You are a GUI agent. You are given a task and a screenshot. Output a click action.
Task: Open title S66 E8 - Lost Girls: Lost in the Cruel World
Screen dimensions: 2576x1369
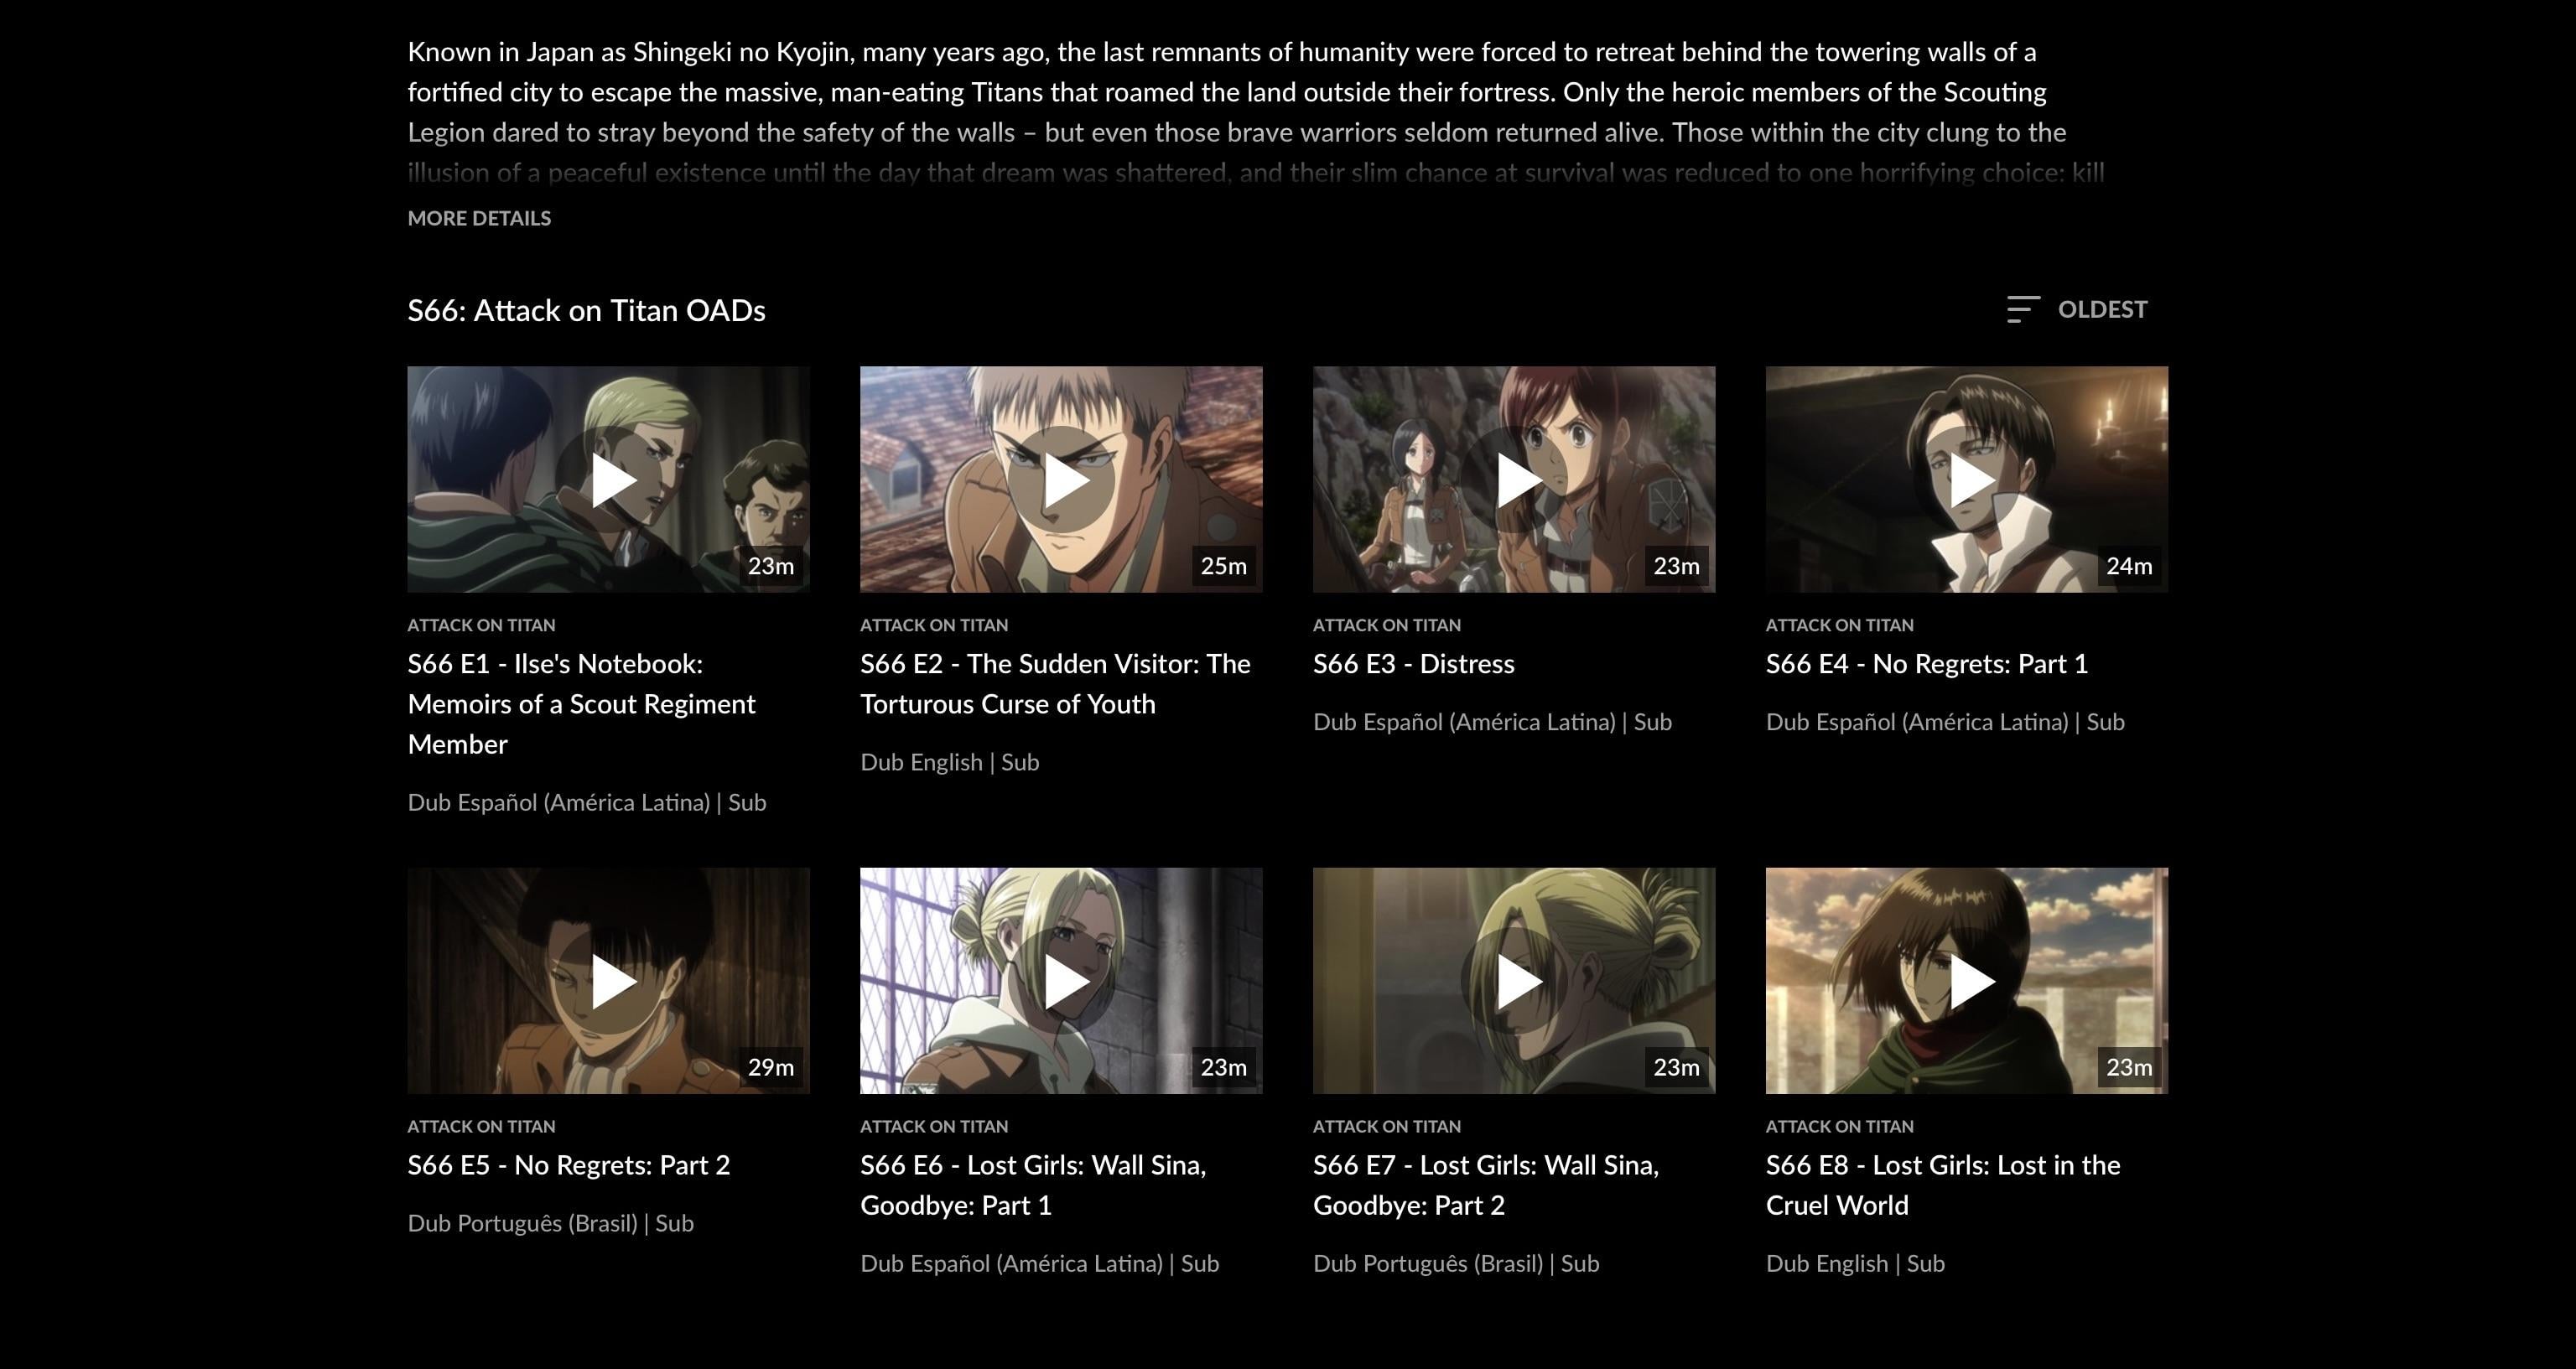coord(1943,1185)
